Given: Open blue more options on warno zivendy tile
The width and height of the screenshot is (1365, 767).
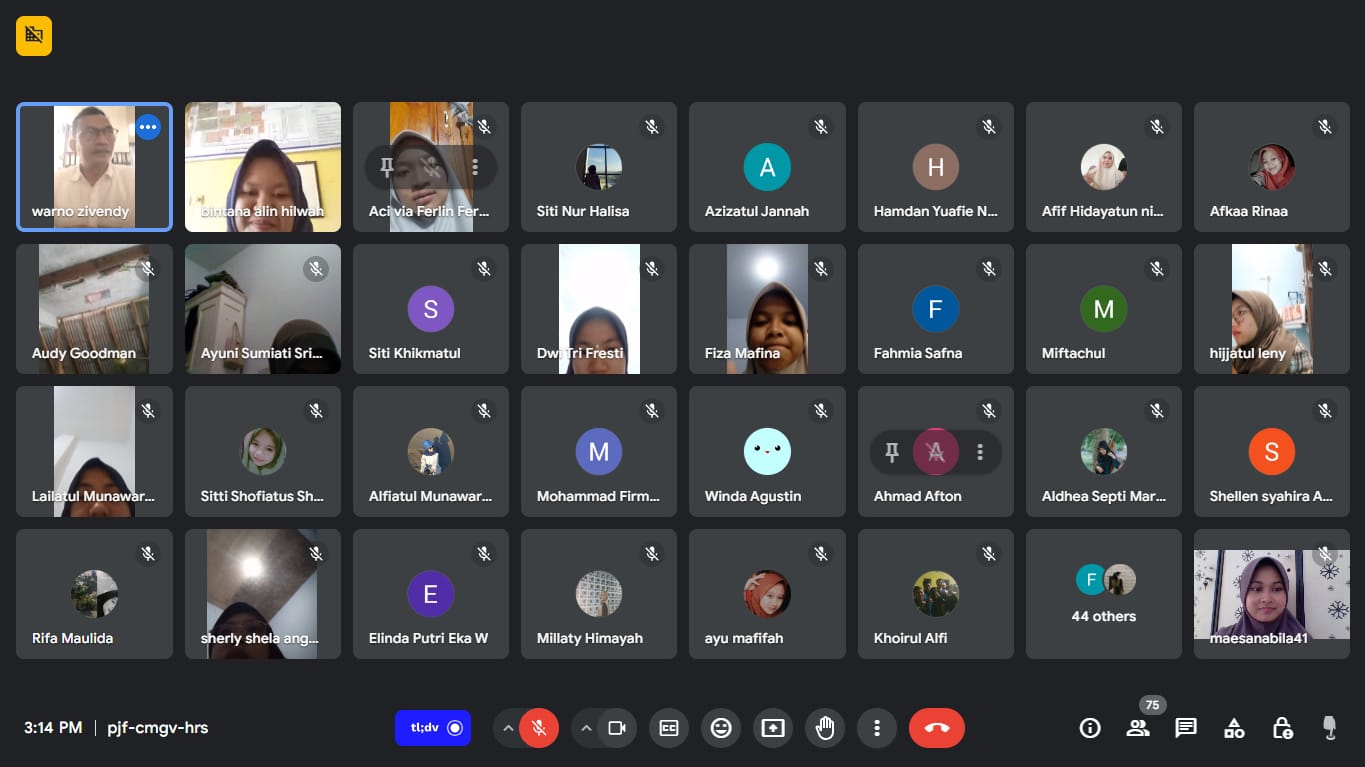Looking at the screenshot, I should [x=148, y=127].
